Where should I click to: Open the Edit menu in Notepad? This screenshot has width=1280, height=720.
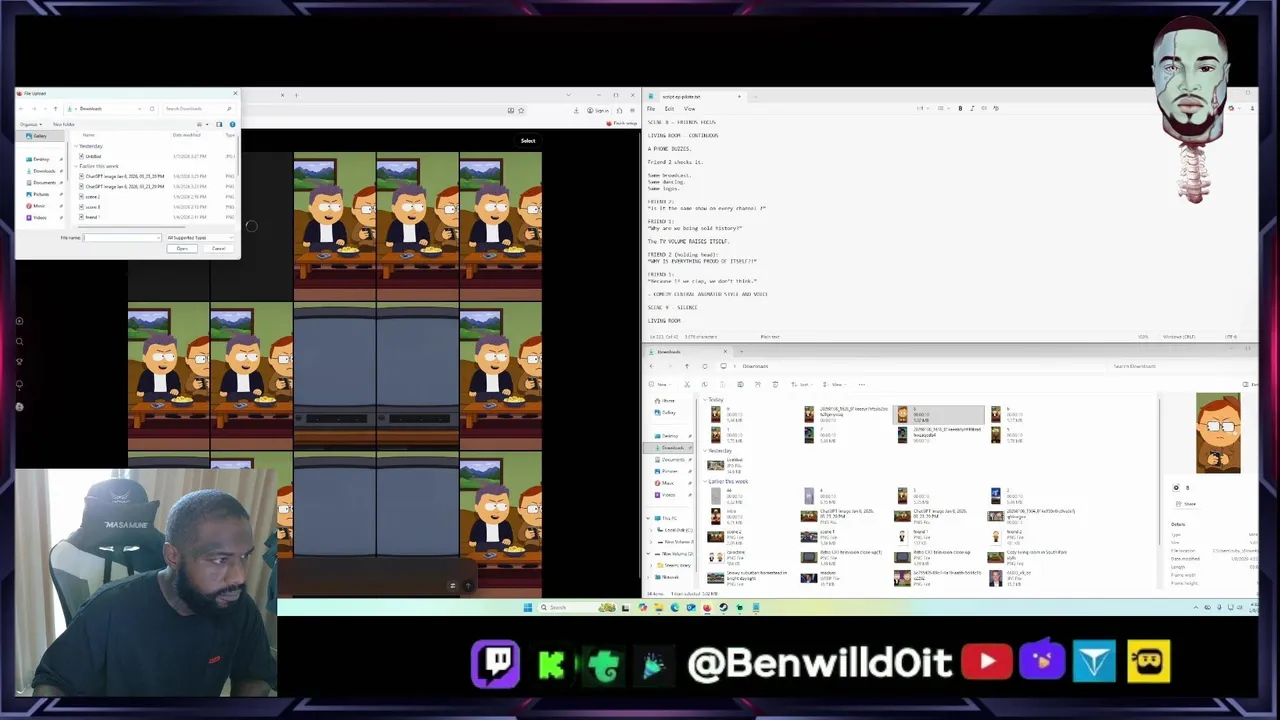[x=669, y=109]
